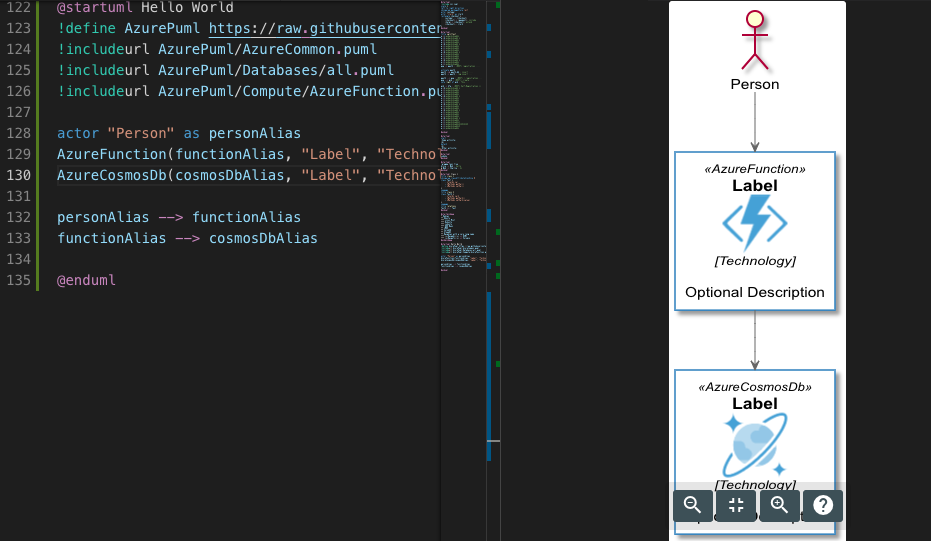Click the Azure Function lightning icon

click(755, 222)
